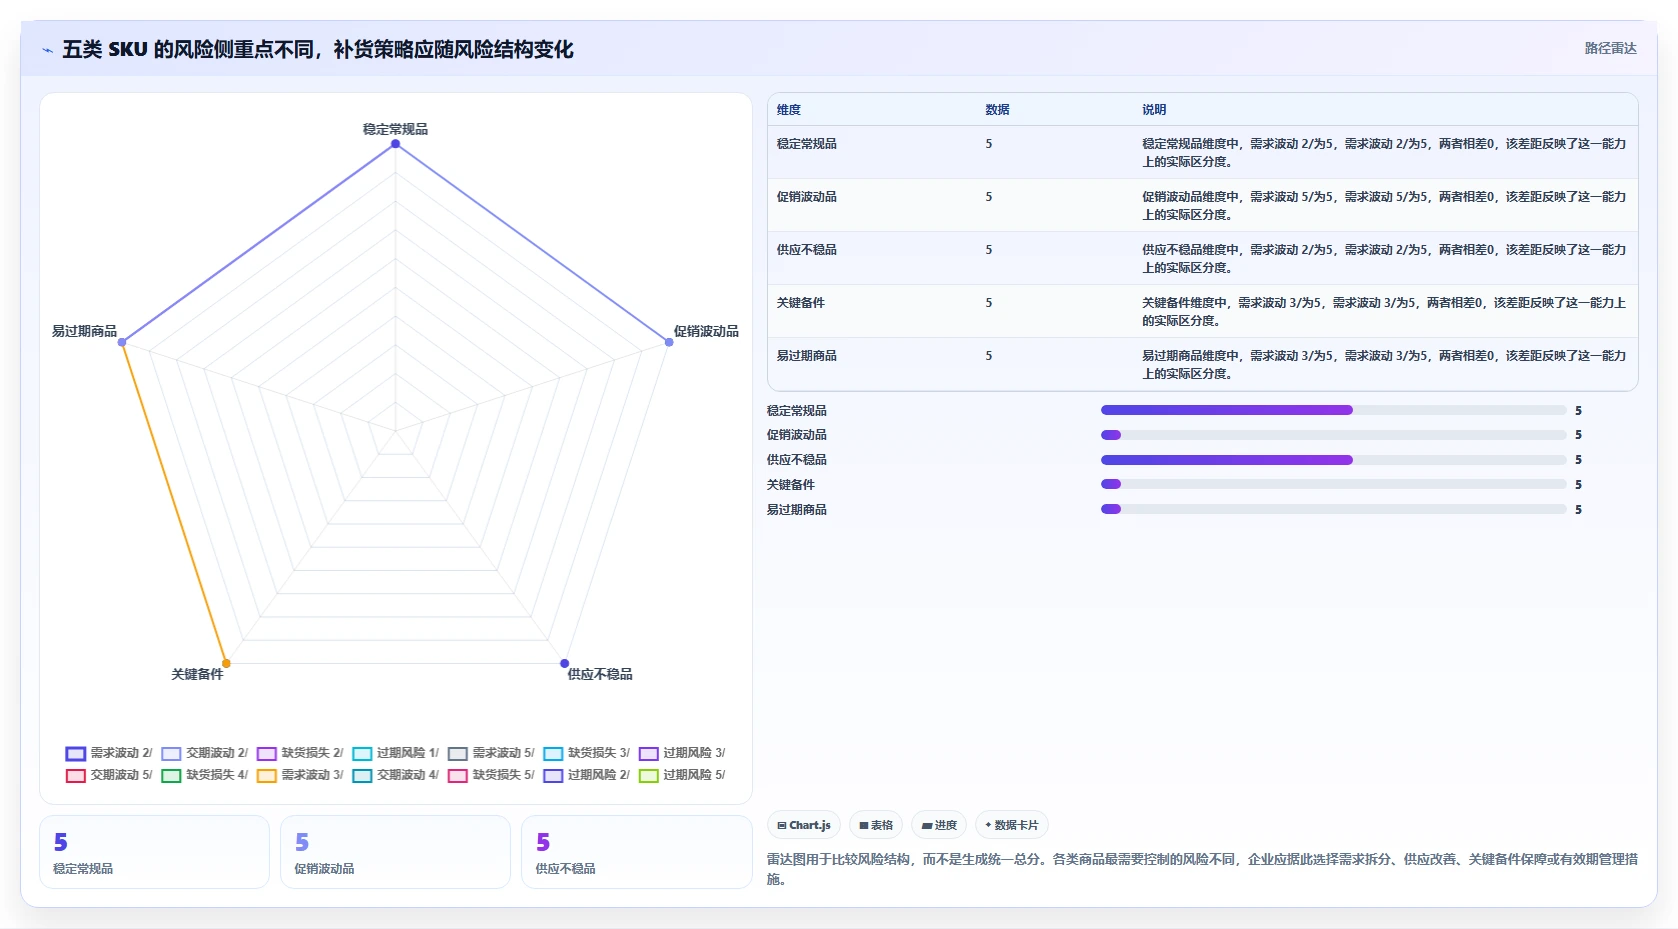Viewport: 1678px width, 929px height.
Task: Click the 稳定常规品 axis label on the radar
Action: click(x=395, y=129)
